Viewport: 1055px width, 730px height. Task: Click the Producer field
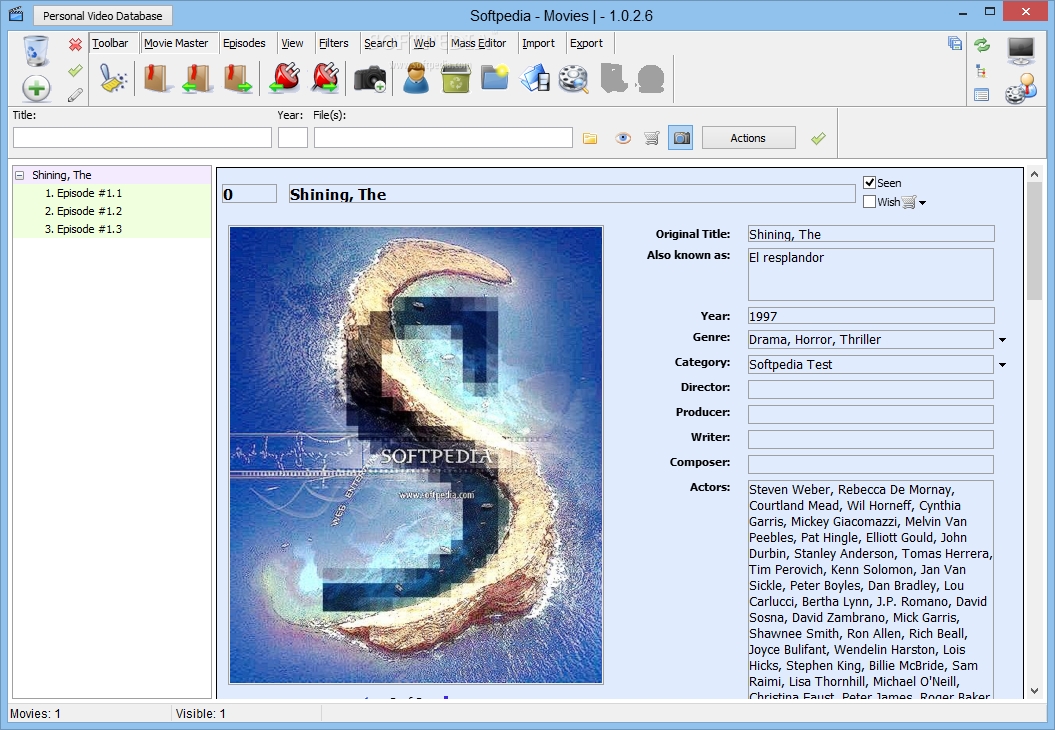(871, 414)
